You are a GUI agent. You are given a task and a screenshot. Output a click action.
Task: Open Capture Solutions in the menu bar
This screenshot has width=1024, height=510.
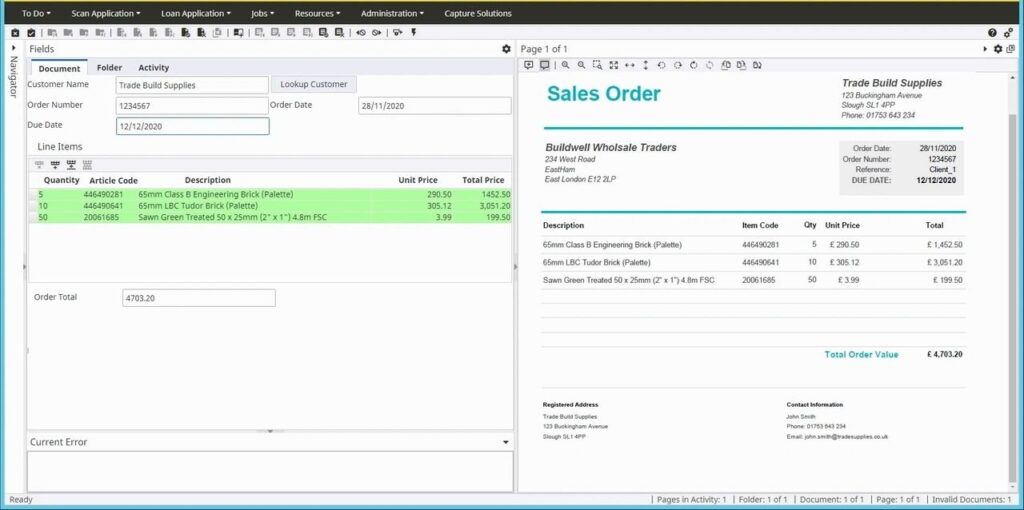[x=478, y=14]
